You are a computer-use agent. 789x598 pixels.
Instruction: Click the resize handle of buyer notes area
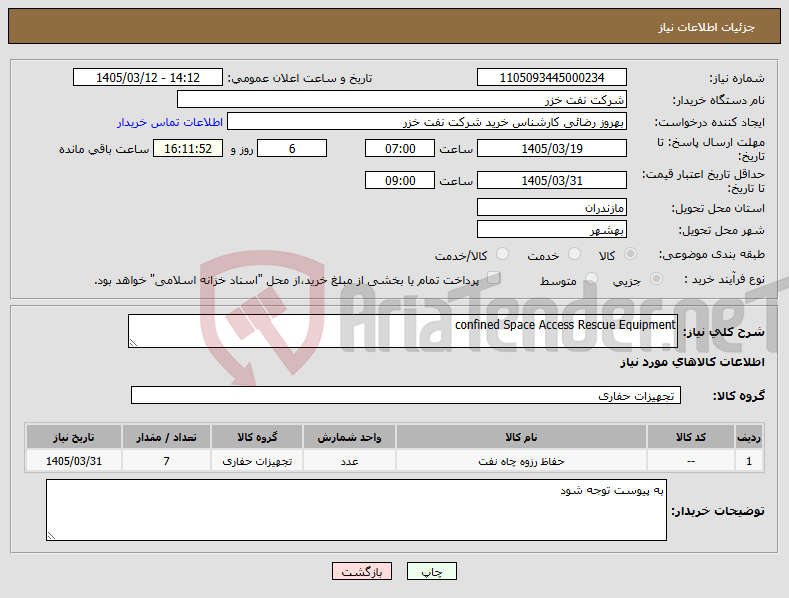coord(51,536)
